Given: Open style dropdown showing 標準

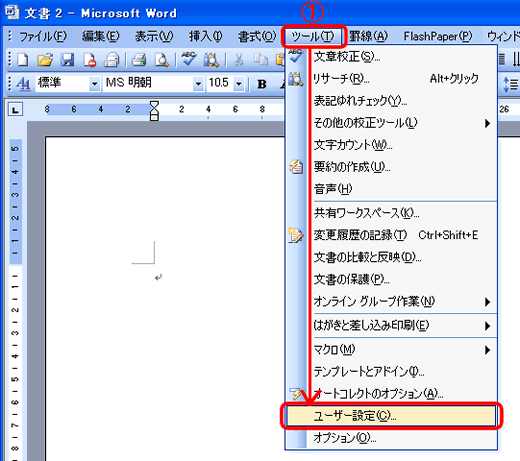Looking at the screenshot, I should tap(94, 84).
